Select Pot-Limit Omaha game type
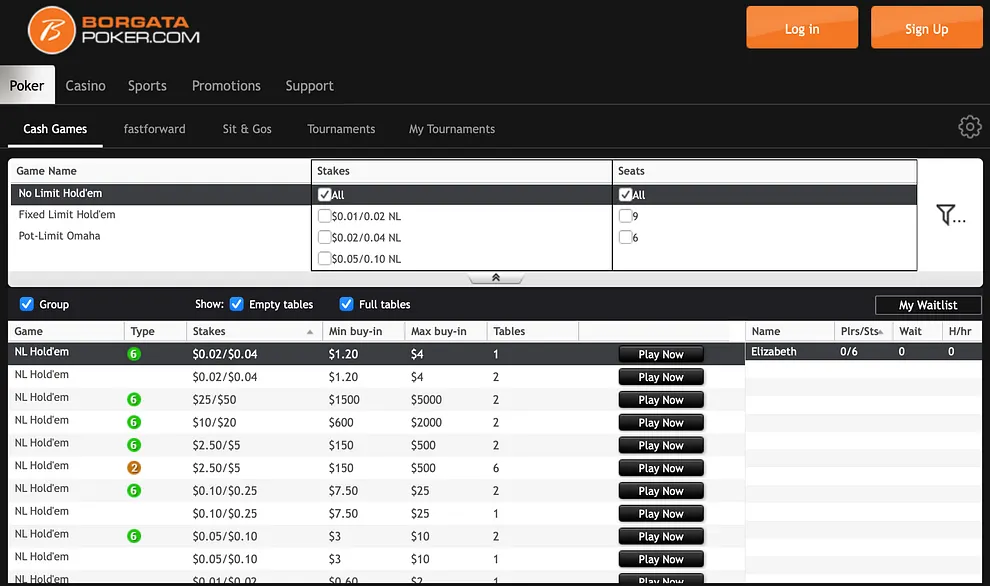This screenshot has height=586, width=990. [x=161, y=236]
